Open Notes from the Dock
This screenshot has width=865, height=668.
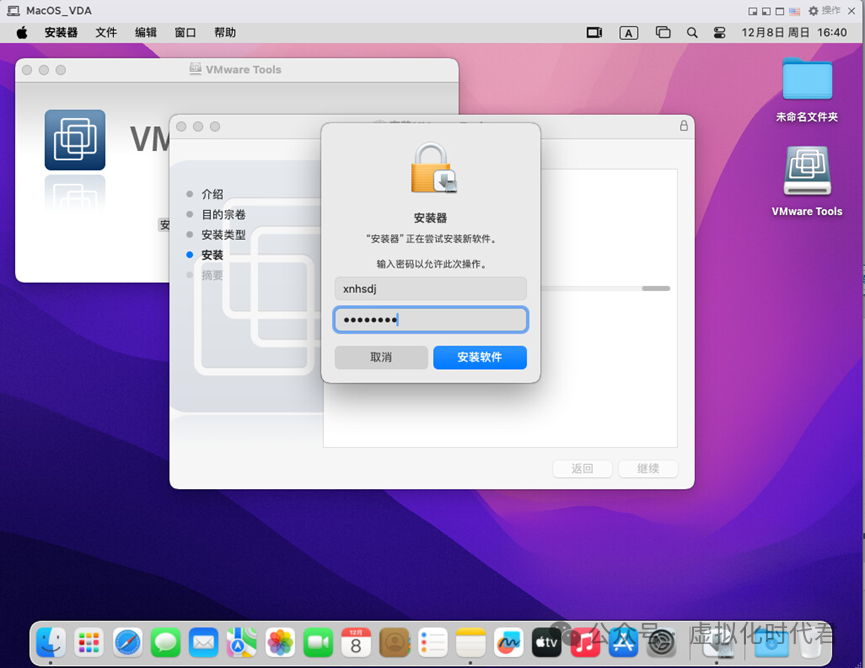click(471, 642)
